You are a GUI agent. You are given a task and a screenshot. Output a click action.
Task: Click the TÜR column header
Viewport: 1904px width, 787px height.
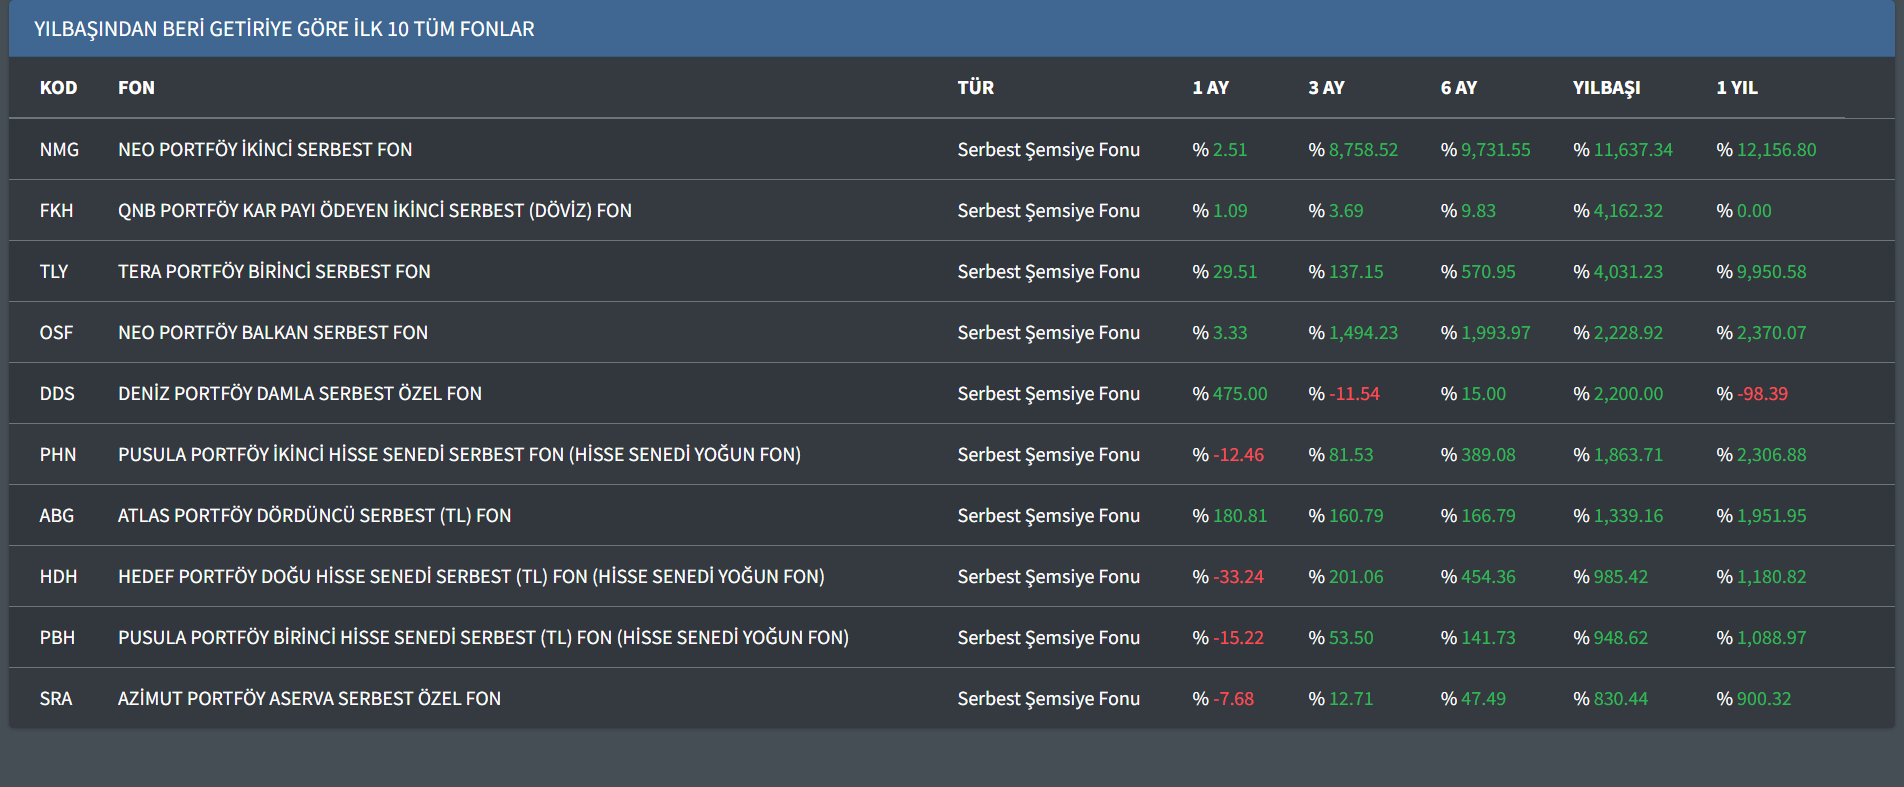pyautogui.click(x=975, y=88)
